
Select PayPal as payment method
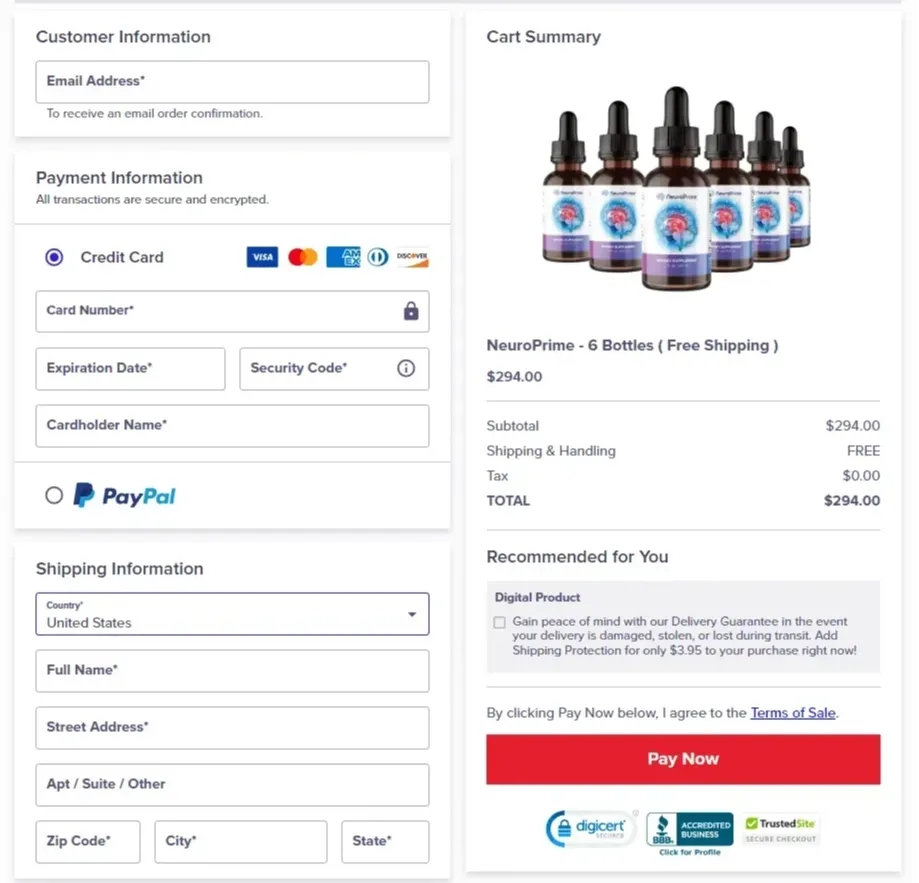tap(54, 495)
